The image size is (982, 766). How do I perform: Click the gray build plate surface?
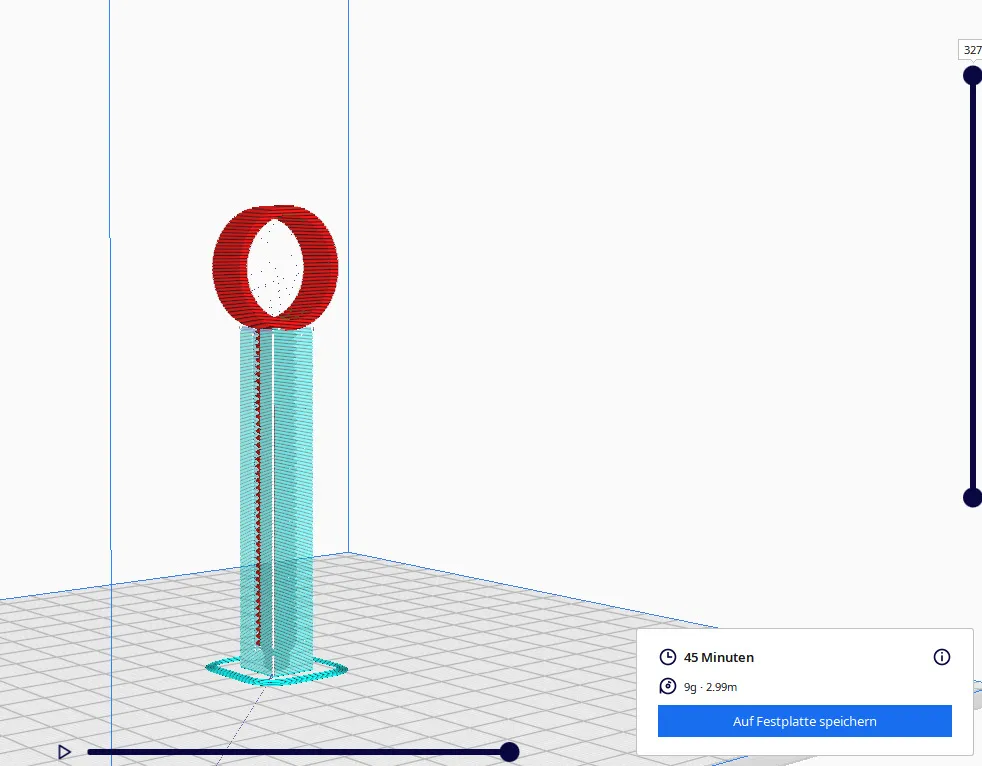(x=500, y=650)
